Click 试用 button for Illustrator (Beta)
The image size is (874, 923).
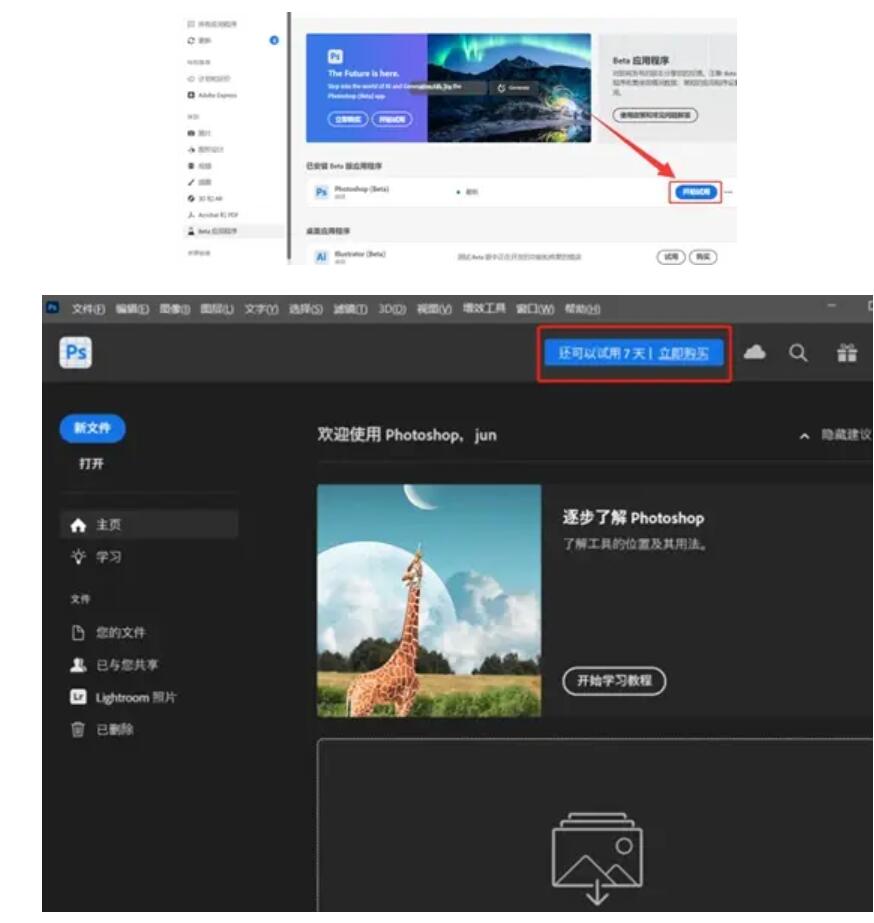(x=671, y=257)
